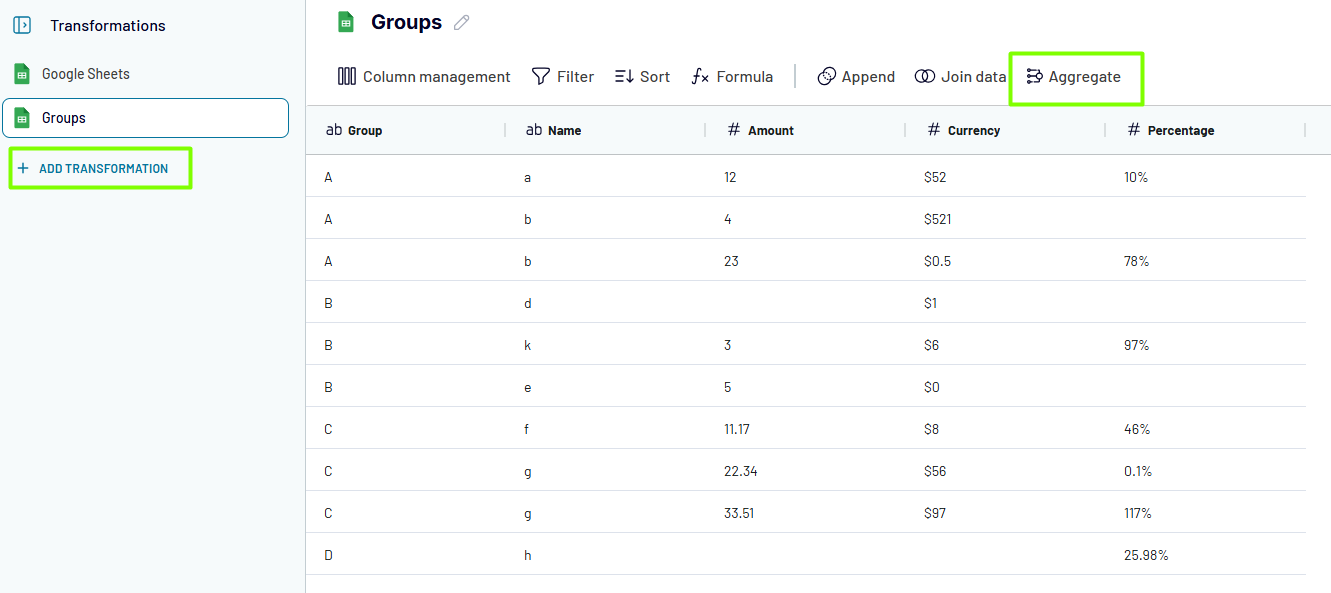Open the Formula editor
Viewport: 1331px width, 593px height.
click(732, 77)
